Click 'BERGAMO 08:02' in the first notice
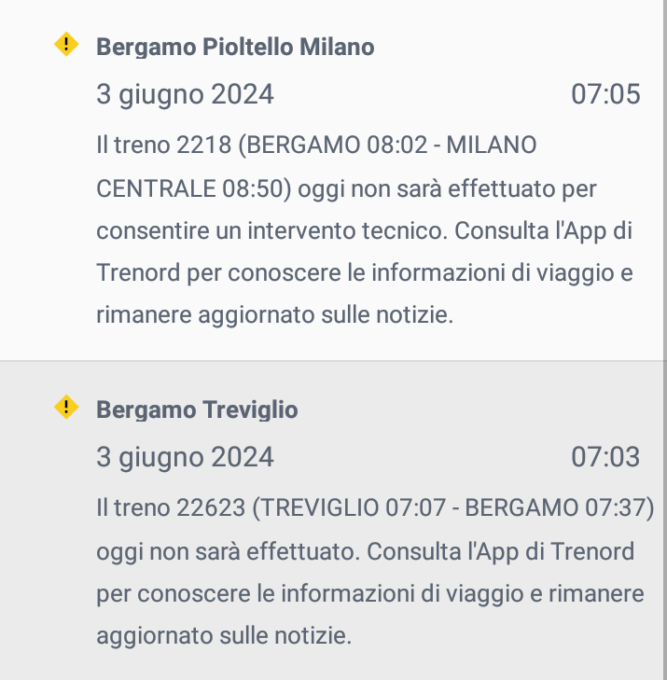This screenshot has height=680, width=667. click(337, 145)
